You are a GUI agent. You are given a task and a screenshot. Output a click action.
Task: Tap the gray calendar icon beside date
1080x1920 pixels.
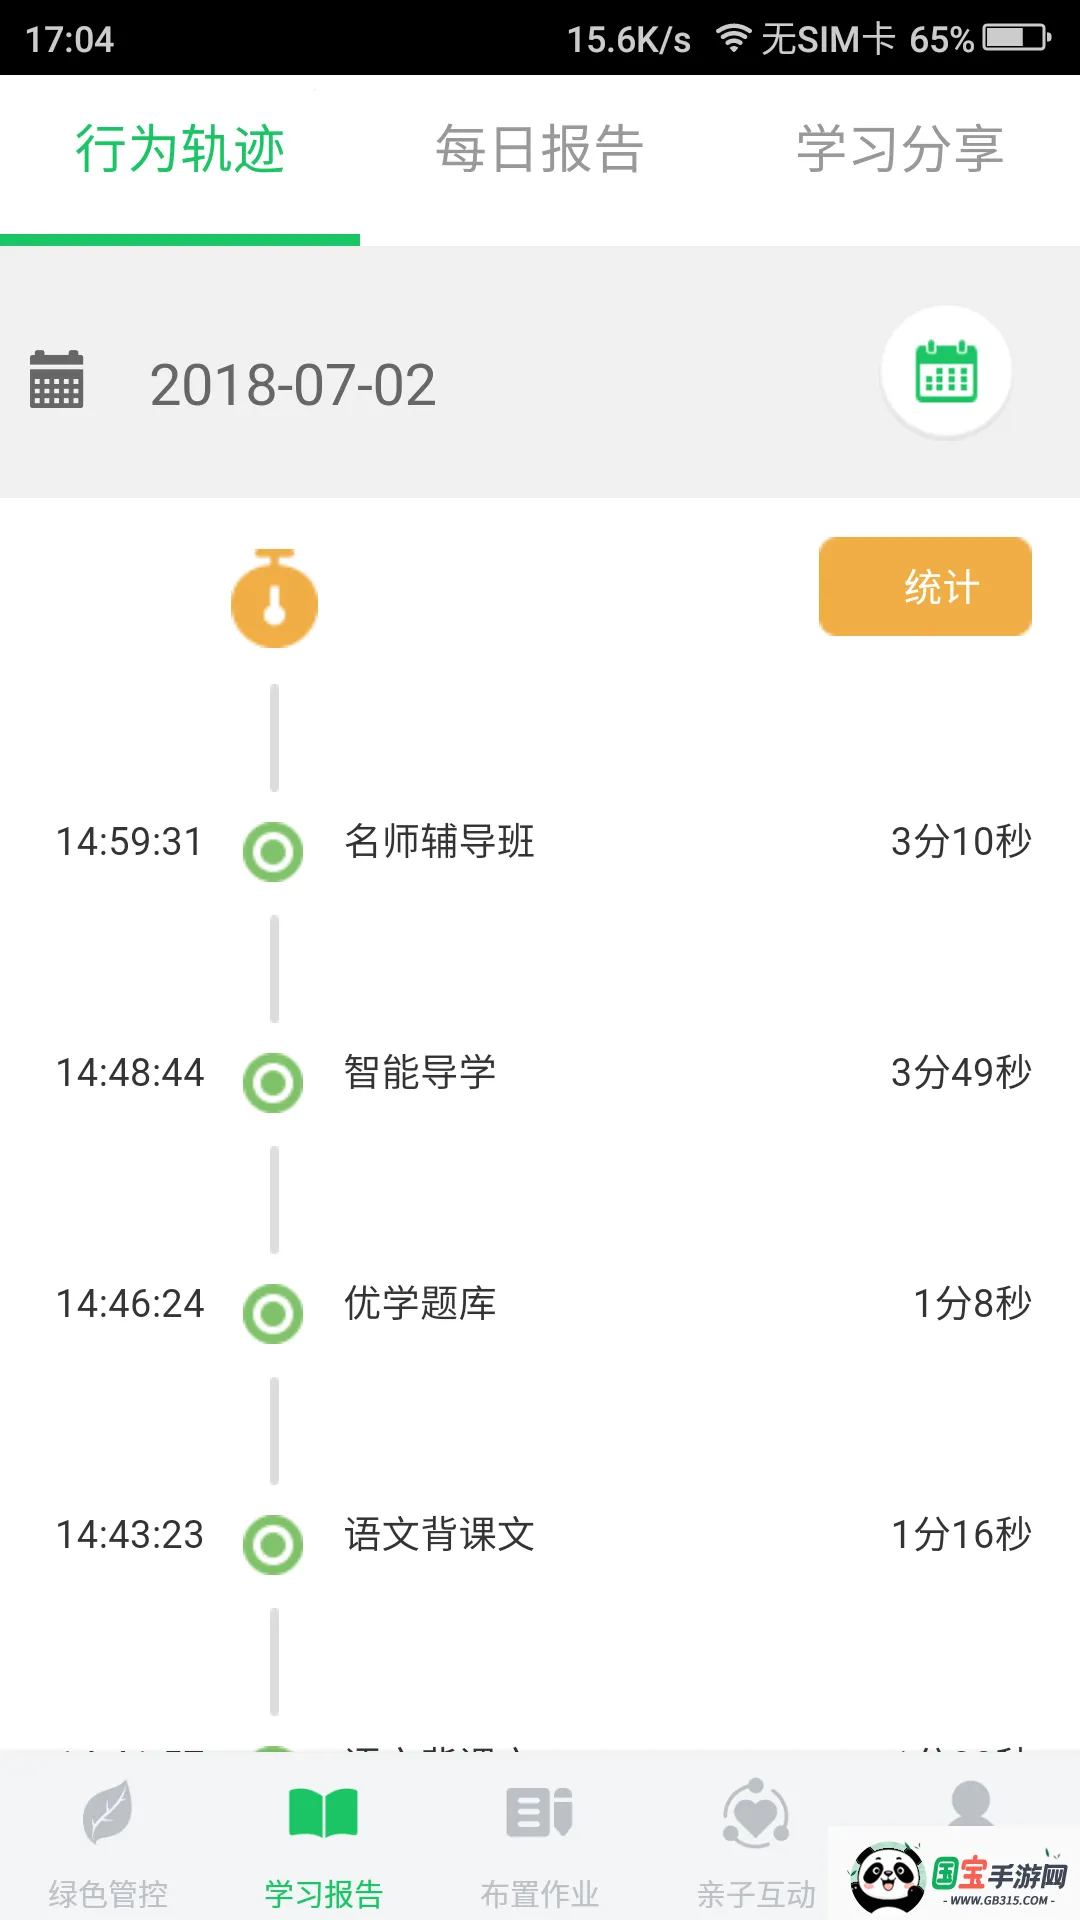tap(57, 380)
